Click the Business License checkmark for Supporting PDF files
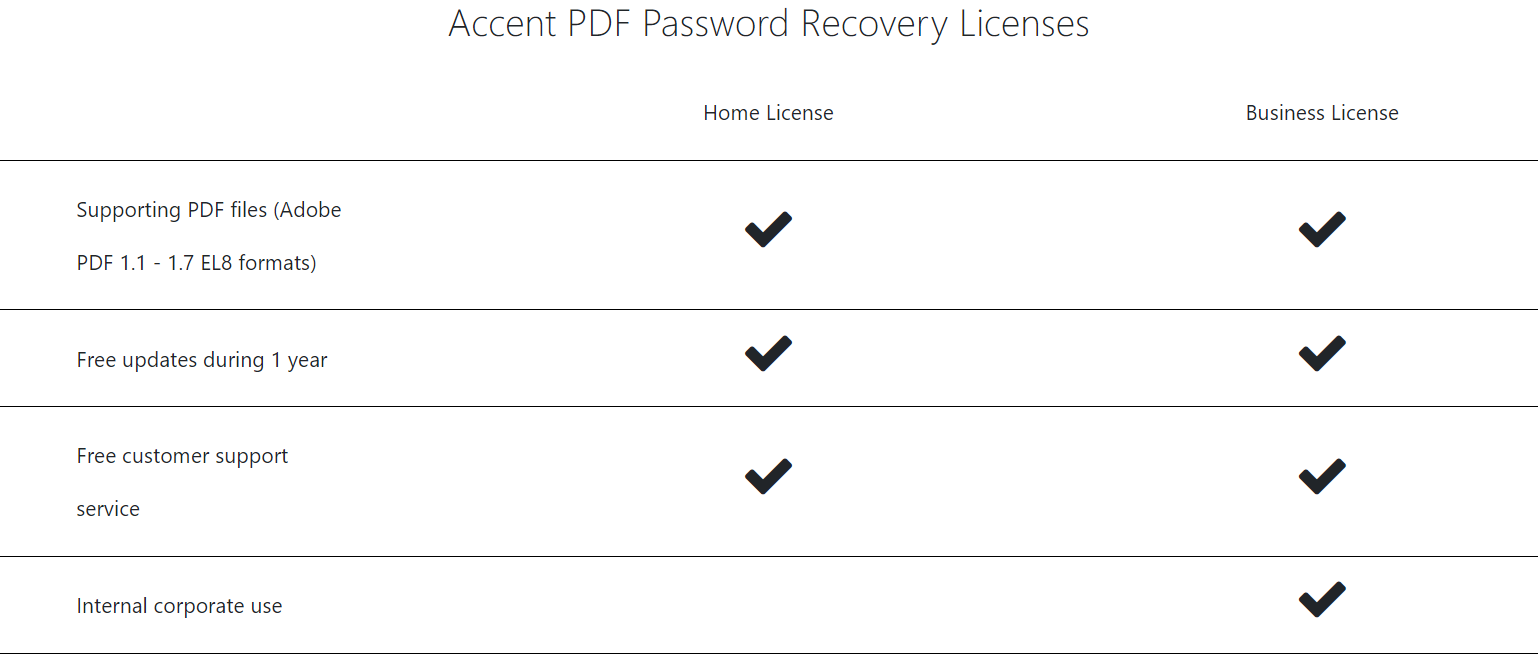This screenshot has height=654, width=1538. [1321, 230]
